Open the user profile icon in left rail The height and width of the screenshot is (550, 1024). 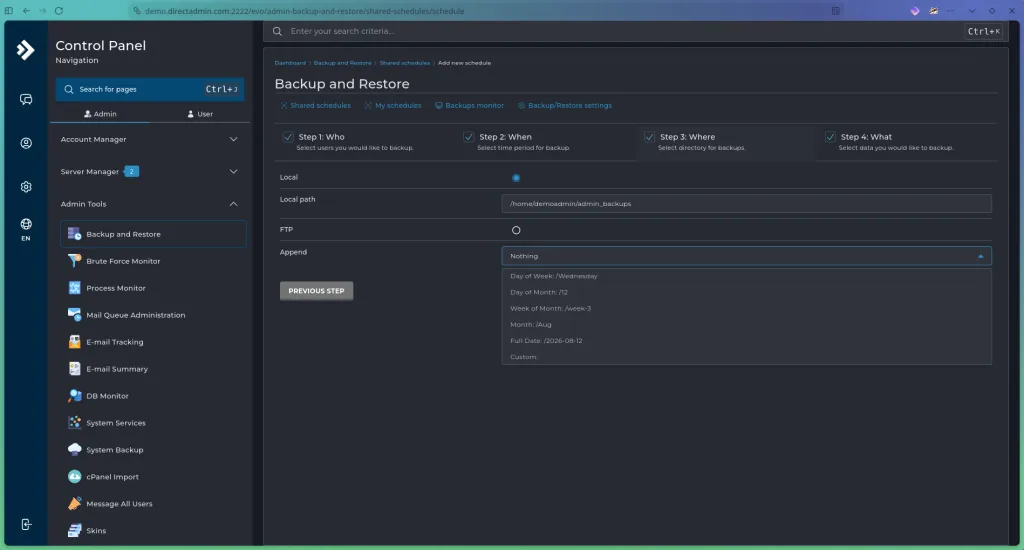point(25,143)
